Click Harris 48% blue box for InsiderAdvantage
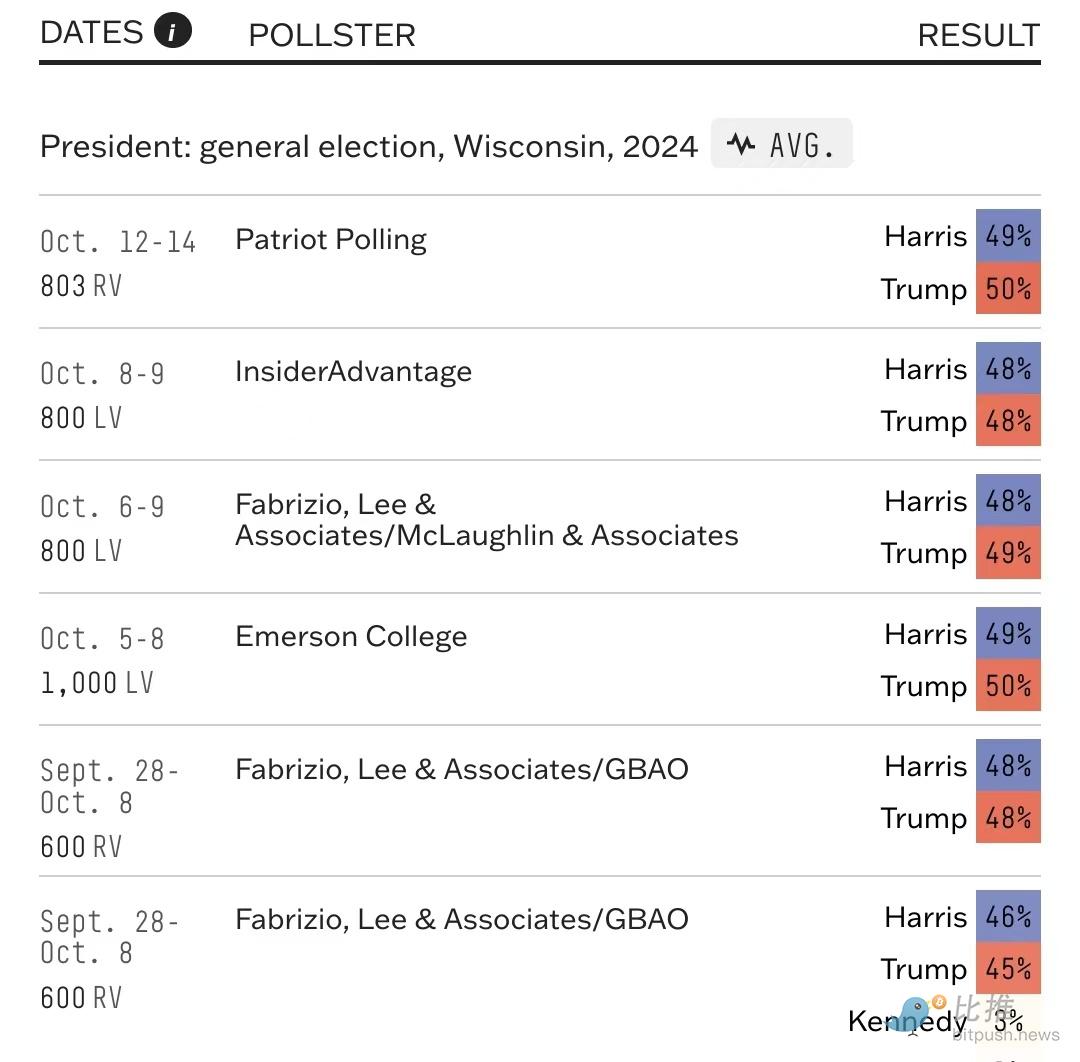This screenshot has height=1062, width=1080. tap(1008, 369)
